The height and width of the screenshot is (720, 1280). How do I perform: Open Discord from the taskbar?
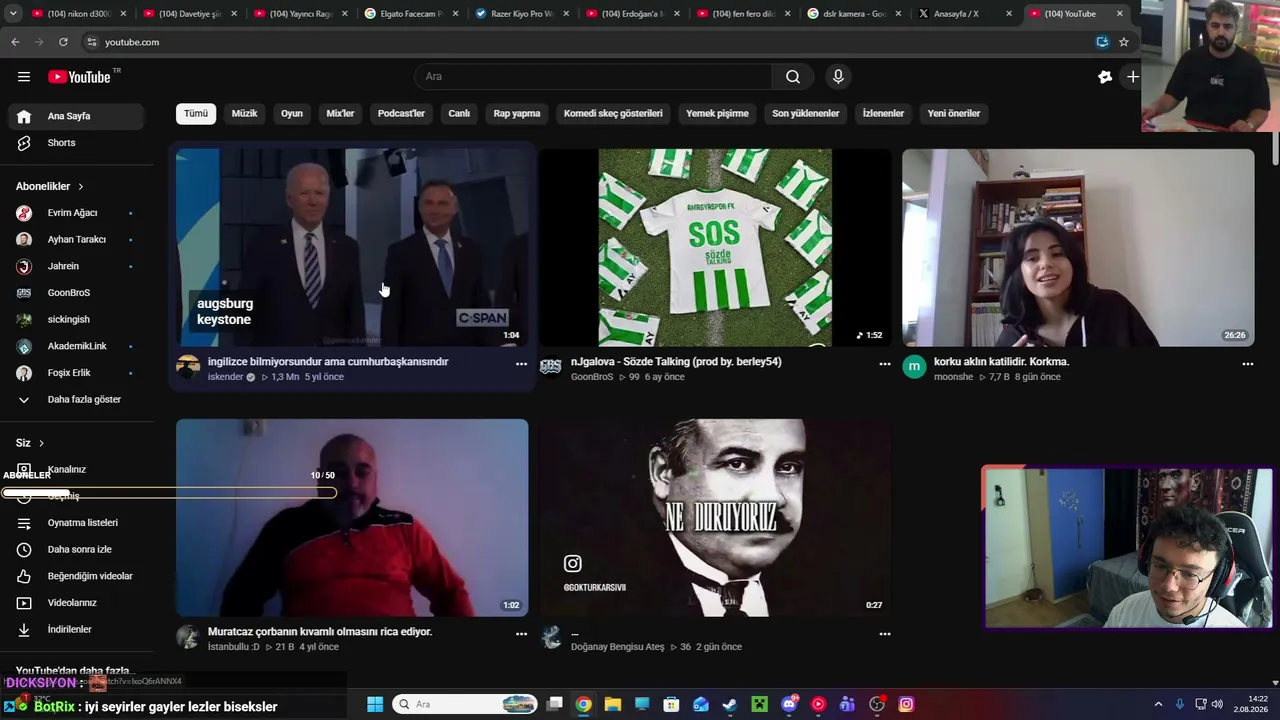click(x=789, y=704)
